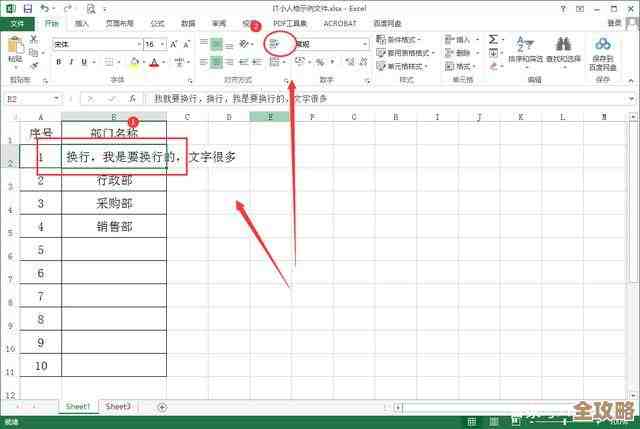Open the font size dropdown
640x429 pixels.
click(x=163, y=44)
